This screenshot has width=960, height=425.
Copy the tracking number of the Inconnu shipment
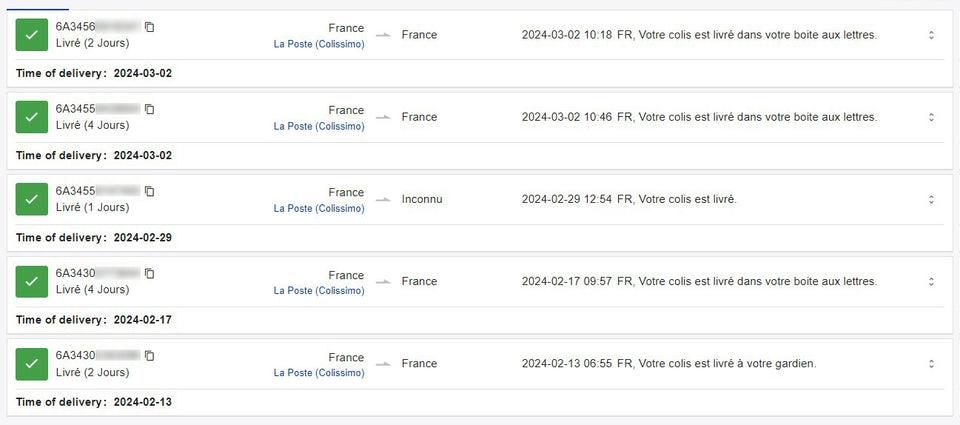[149, 191]
